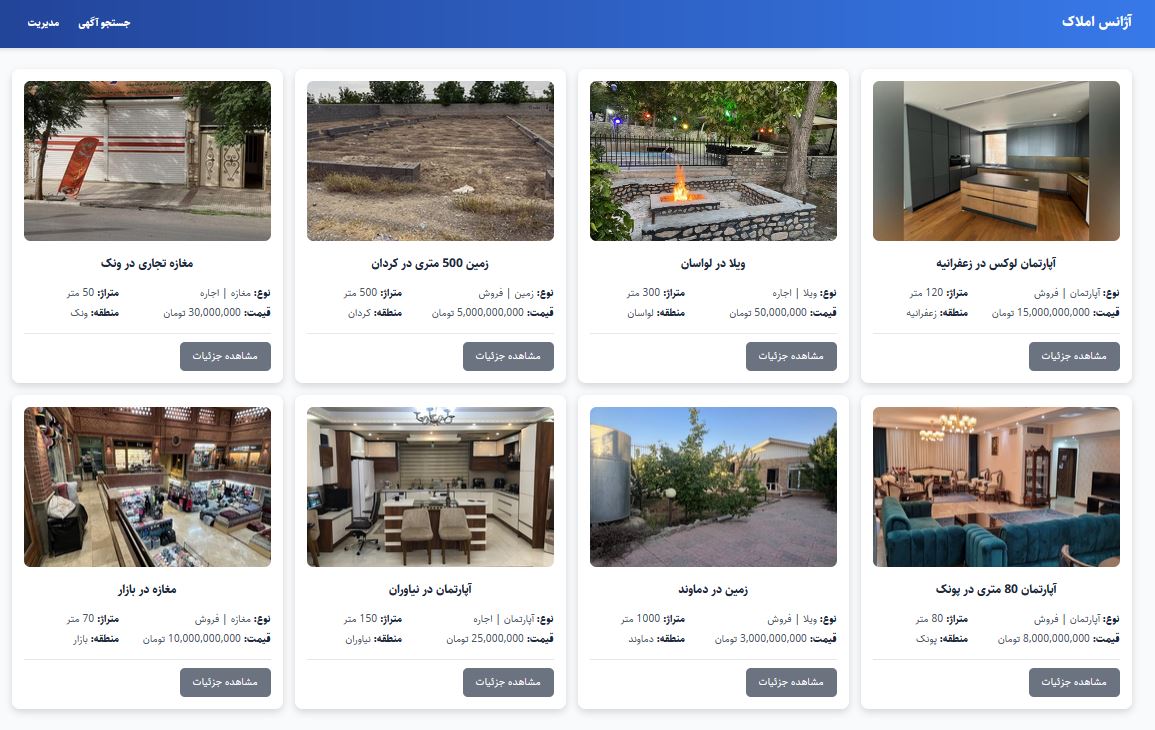1155x730 pixels.
Task: Click the آژانس املاک site title
Action: [1096, 22]
